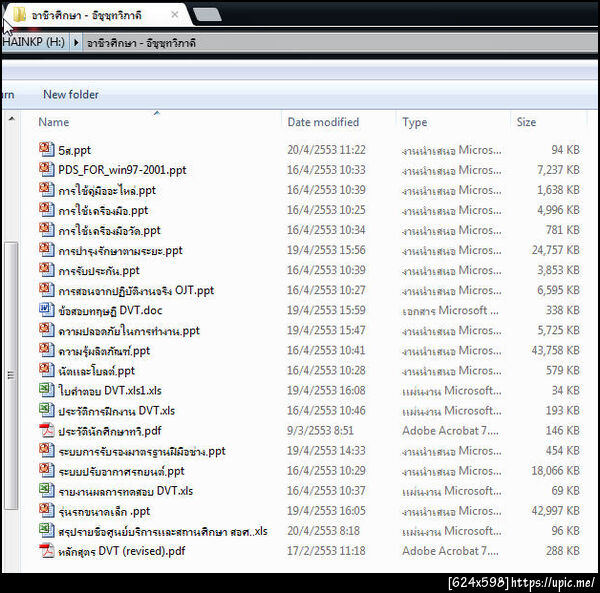Sort files by Size column
The image size is (600, 593).
coord(527,122)
